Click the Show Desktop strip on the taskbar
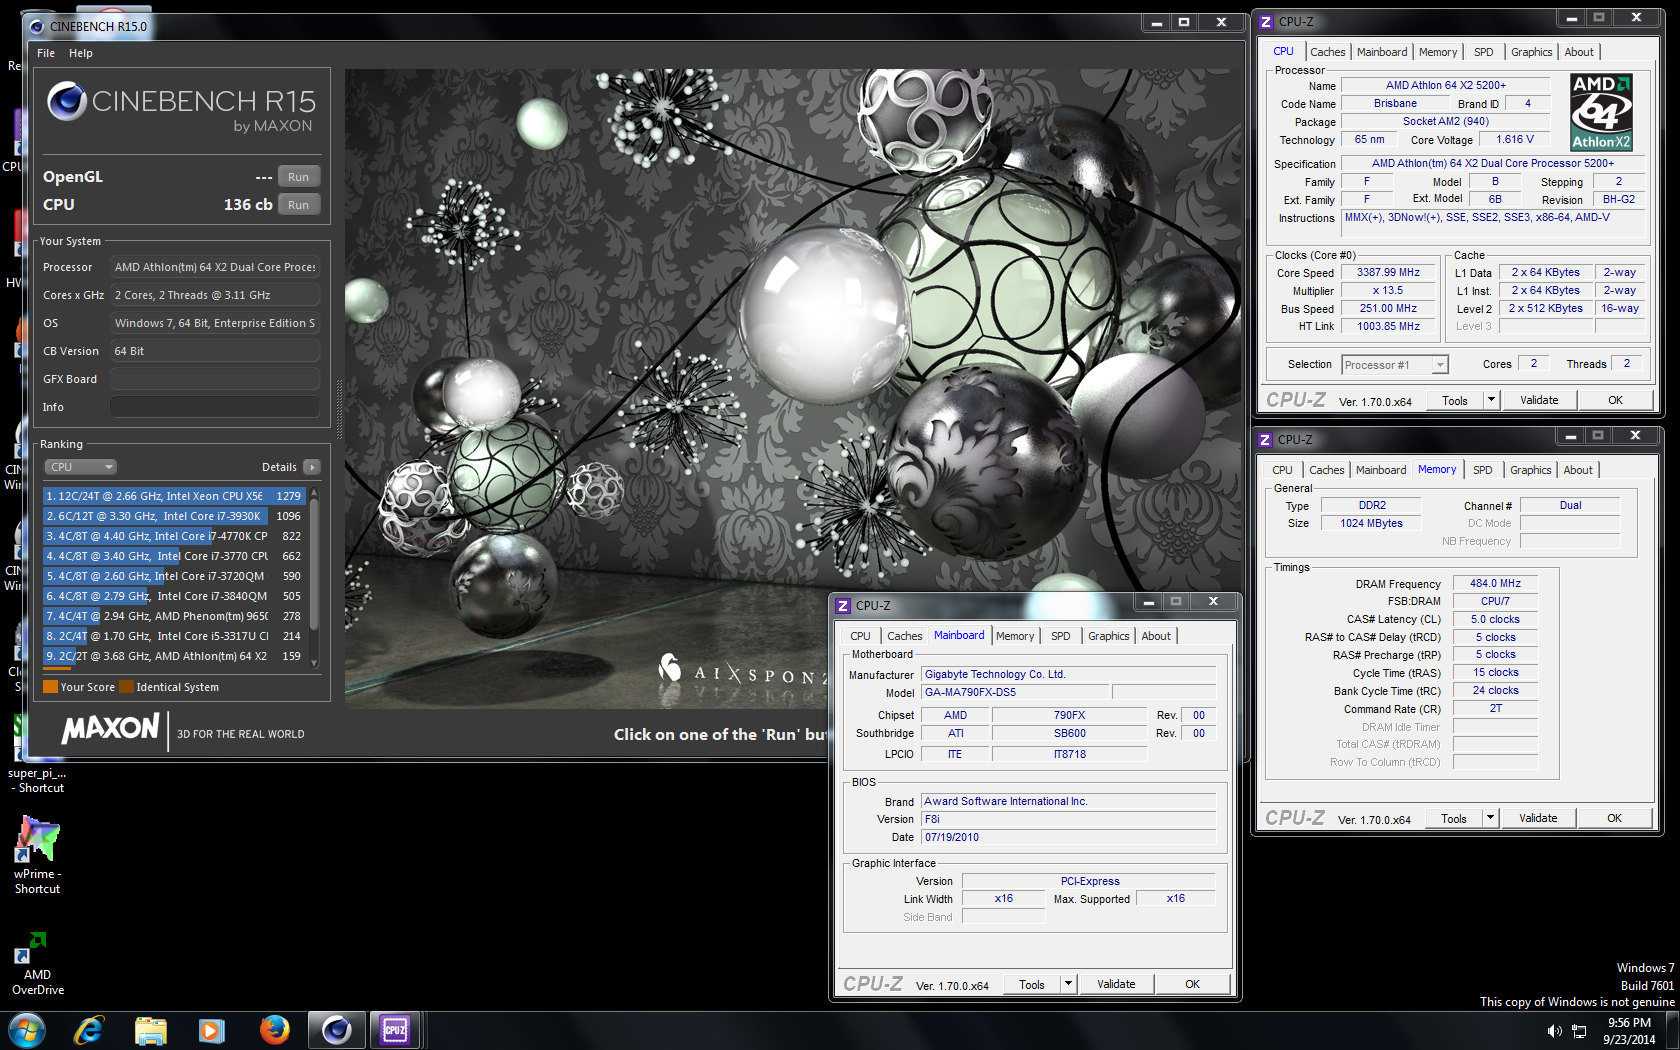The image size is (1680, 1050). pyautogui.click(x=1673, y=1030)
